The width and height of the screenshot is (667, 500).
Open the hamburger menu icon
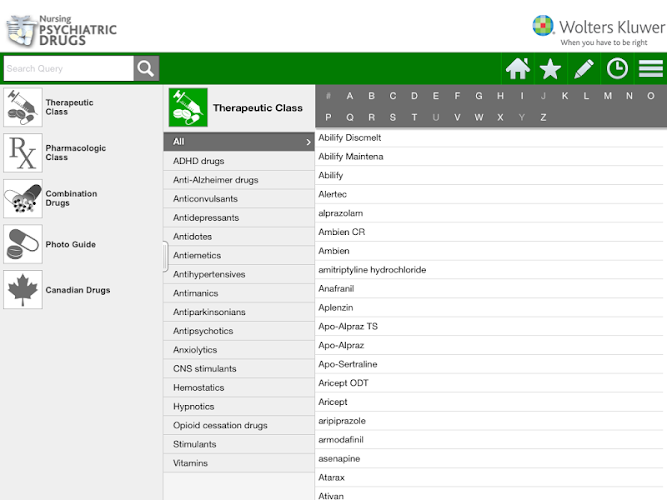pos(650,69)
